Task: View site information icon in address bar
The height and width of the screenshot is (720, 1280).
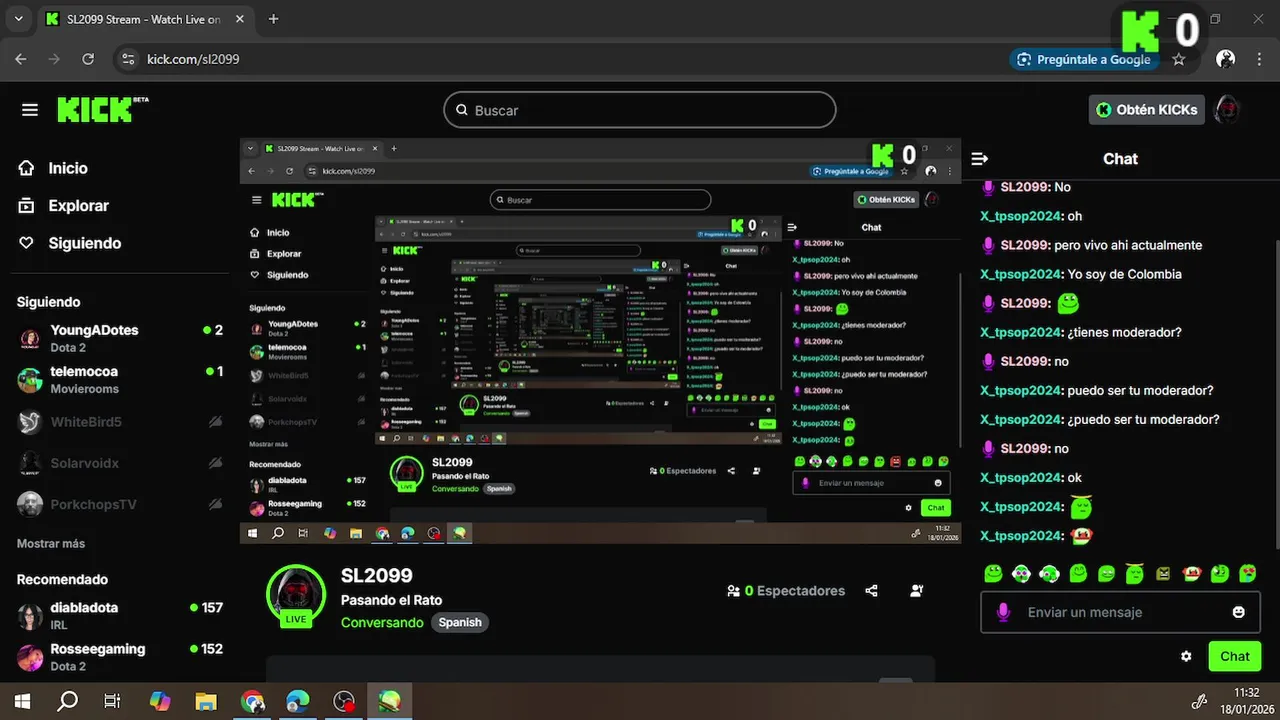Action: tap(127, 59)
